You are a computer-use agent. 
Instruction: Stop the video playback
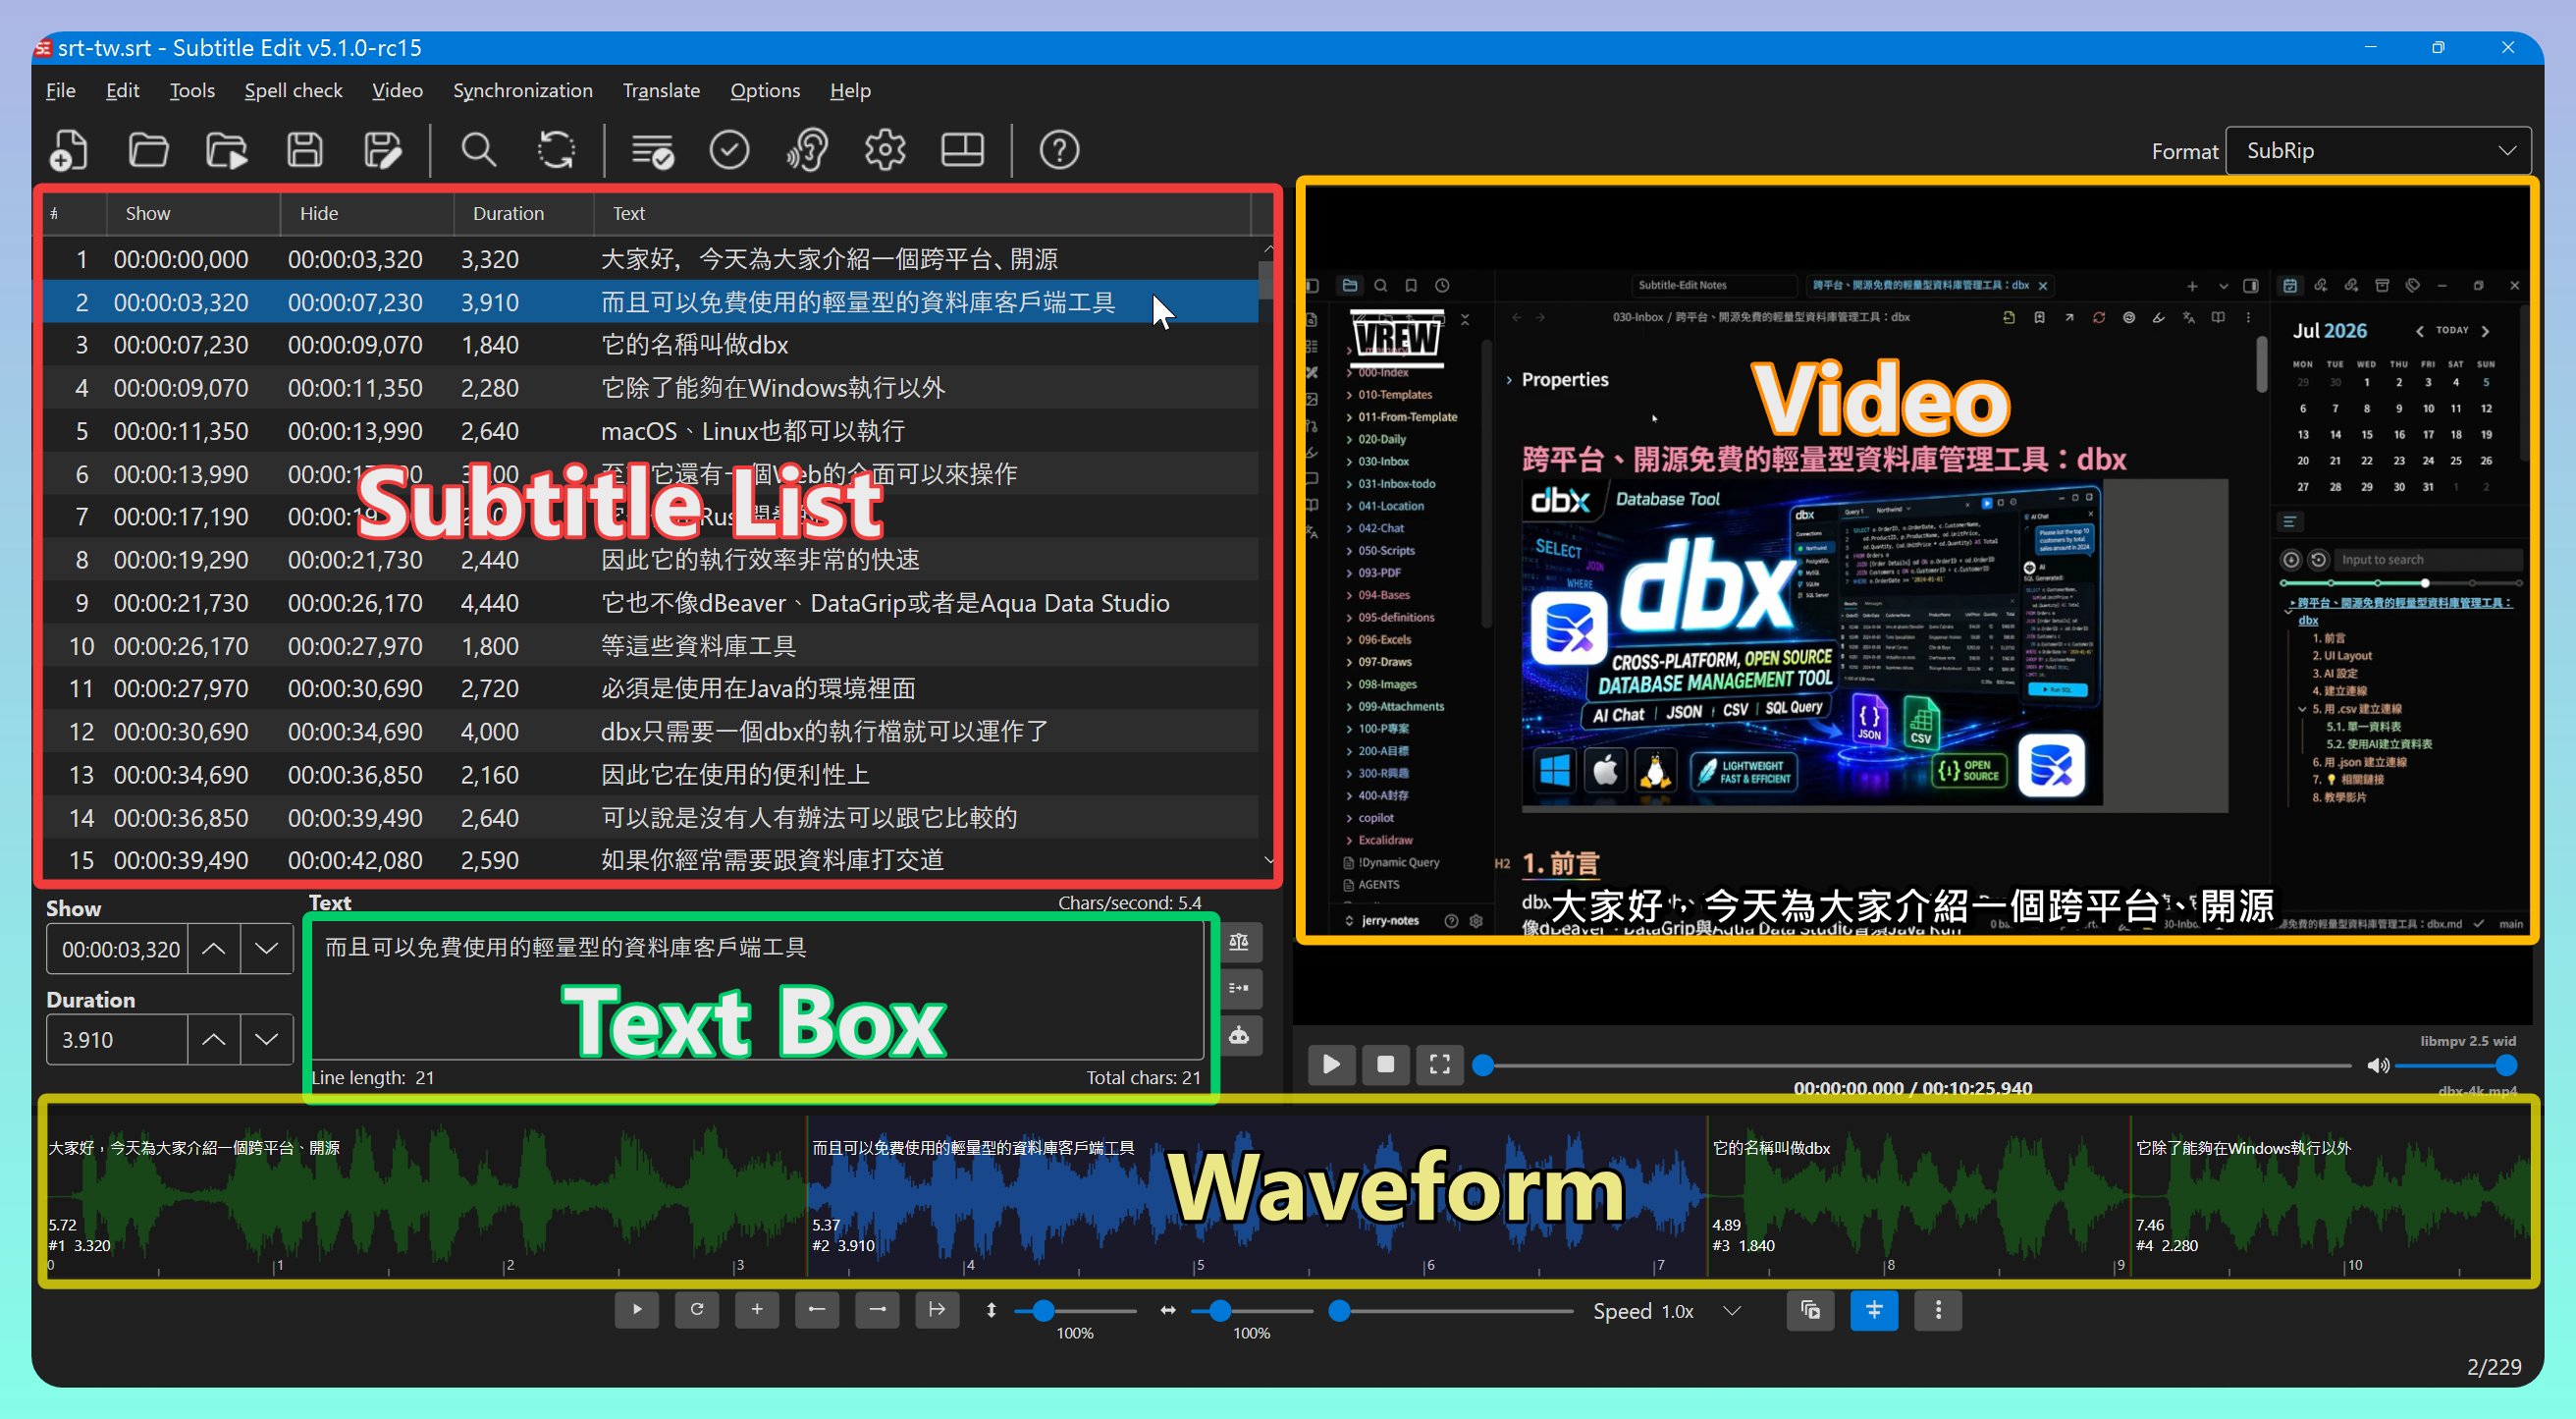coord(1385,1064)
